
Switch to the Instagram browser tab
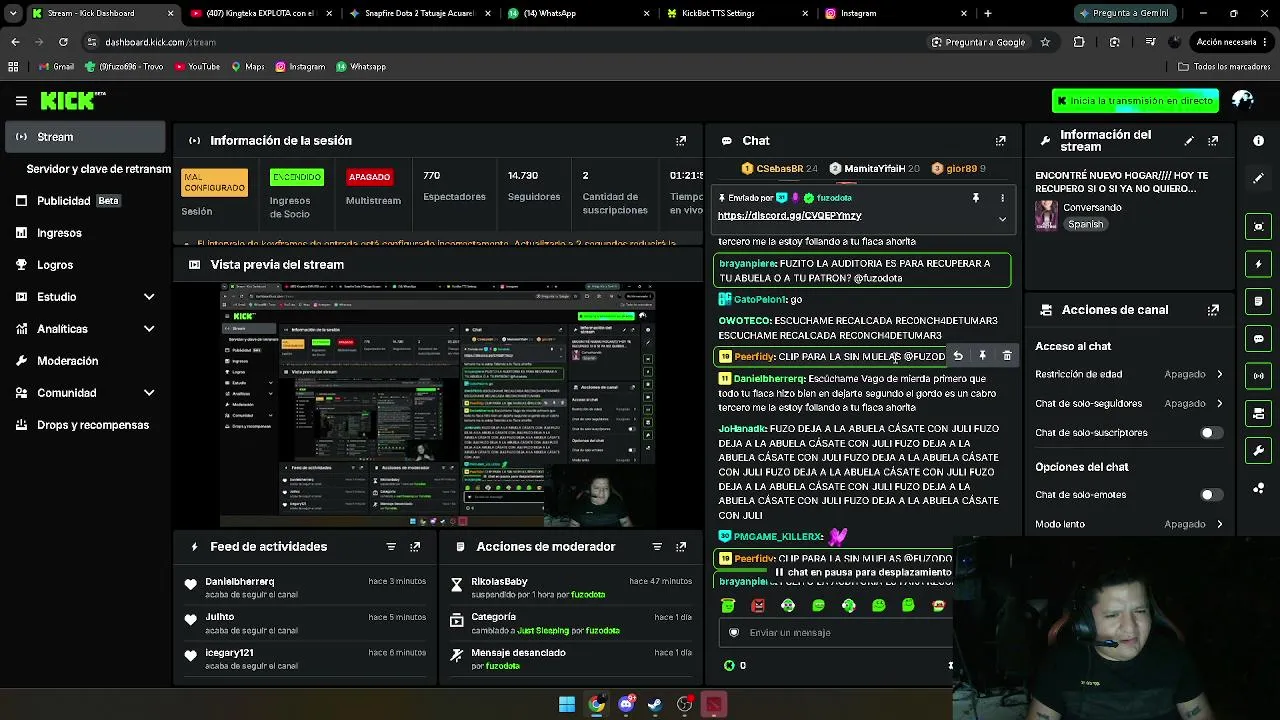click(895, 13)
